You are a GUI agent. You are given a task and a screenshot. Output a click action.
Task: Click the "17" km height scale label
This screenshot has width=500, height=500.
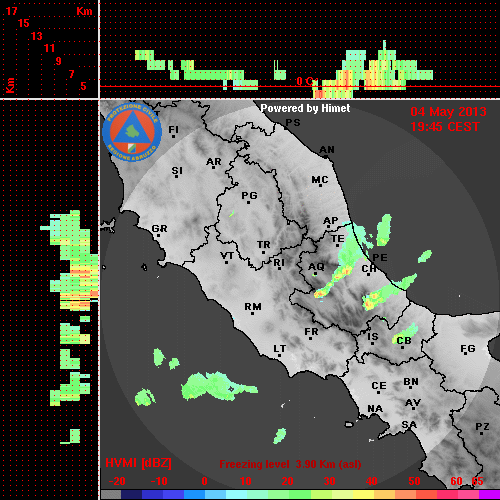tap(11, 11)
